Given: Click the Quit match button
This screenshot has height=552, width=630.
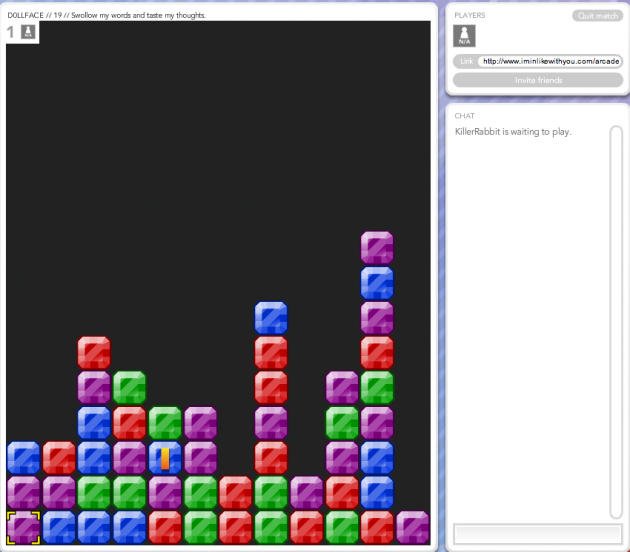Looking at the screenshot, I should tap(597, 16).
